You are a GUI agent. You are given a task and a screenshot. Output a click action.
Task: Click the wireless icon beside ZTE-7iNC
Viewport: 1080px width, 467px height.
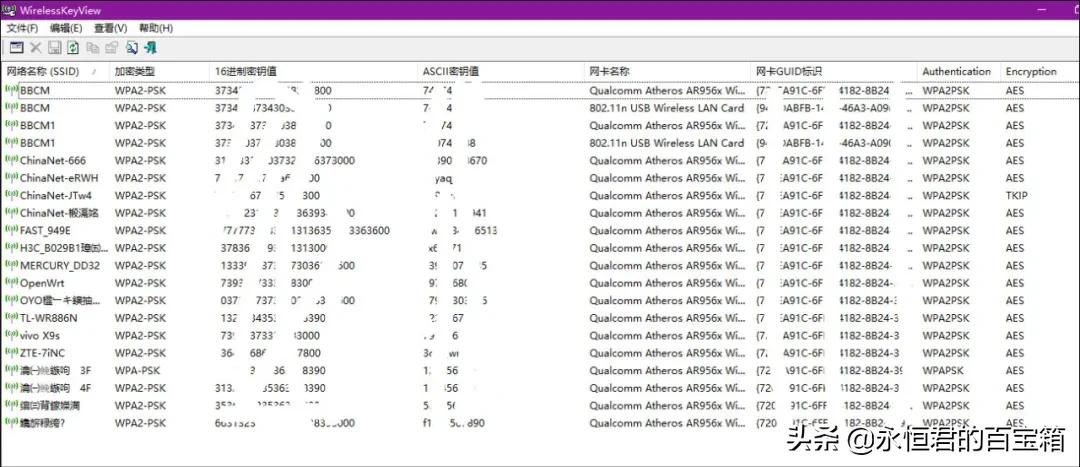pos(12,353)
